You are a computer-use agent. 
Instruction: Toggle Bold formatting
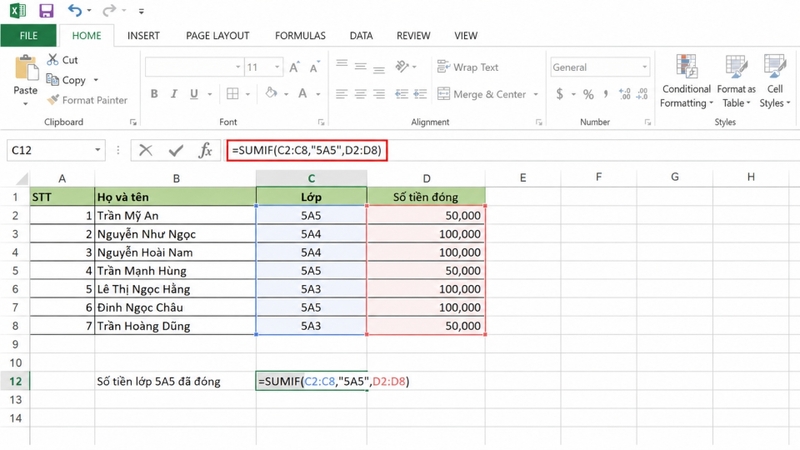pyautogui.click(x=154, y=94)
